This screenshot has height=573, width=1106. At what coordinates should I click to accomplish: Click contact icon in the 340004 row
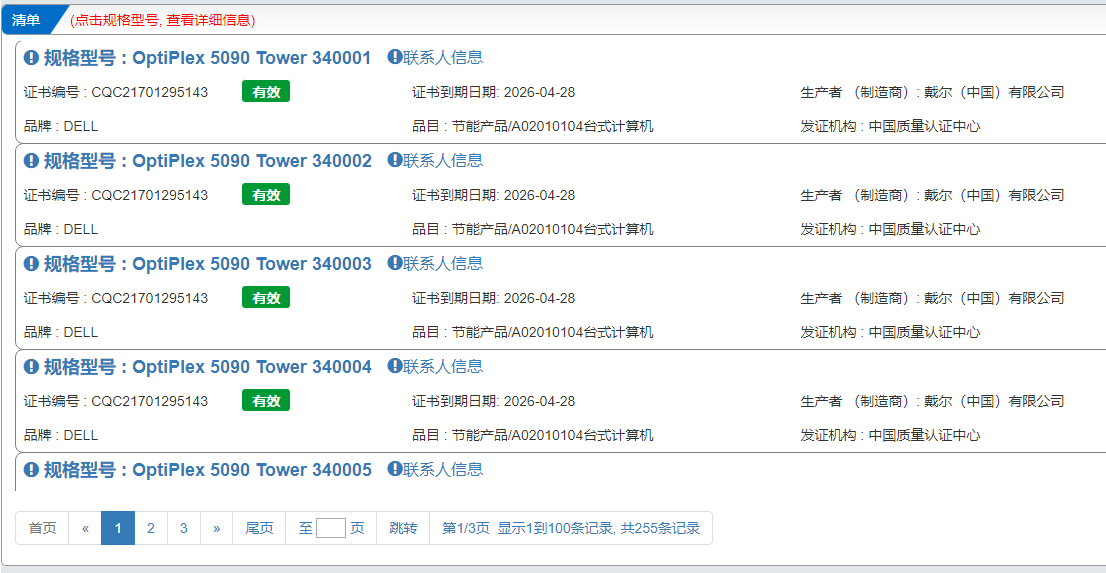(394, 366)
